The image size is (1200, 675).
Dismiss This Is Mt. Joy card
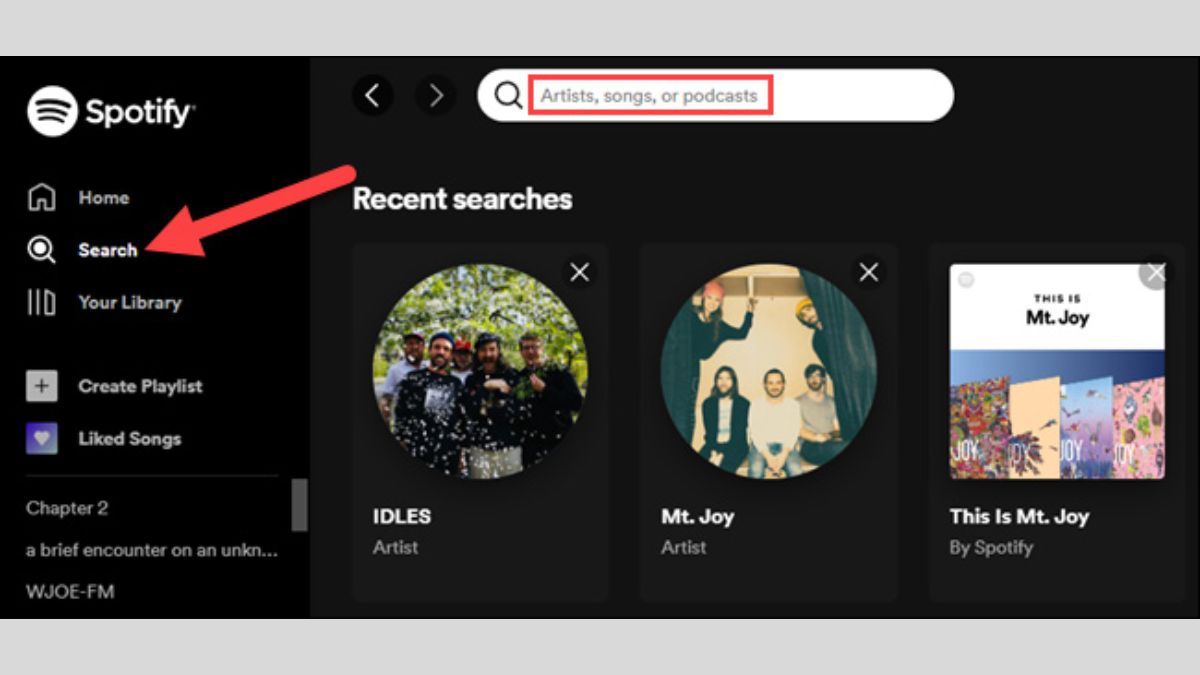click(x=1155, y=272)
